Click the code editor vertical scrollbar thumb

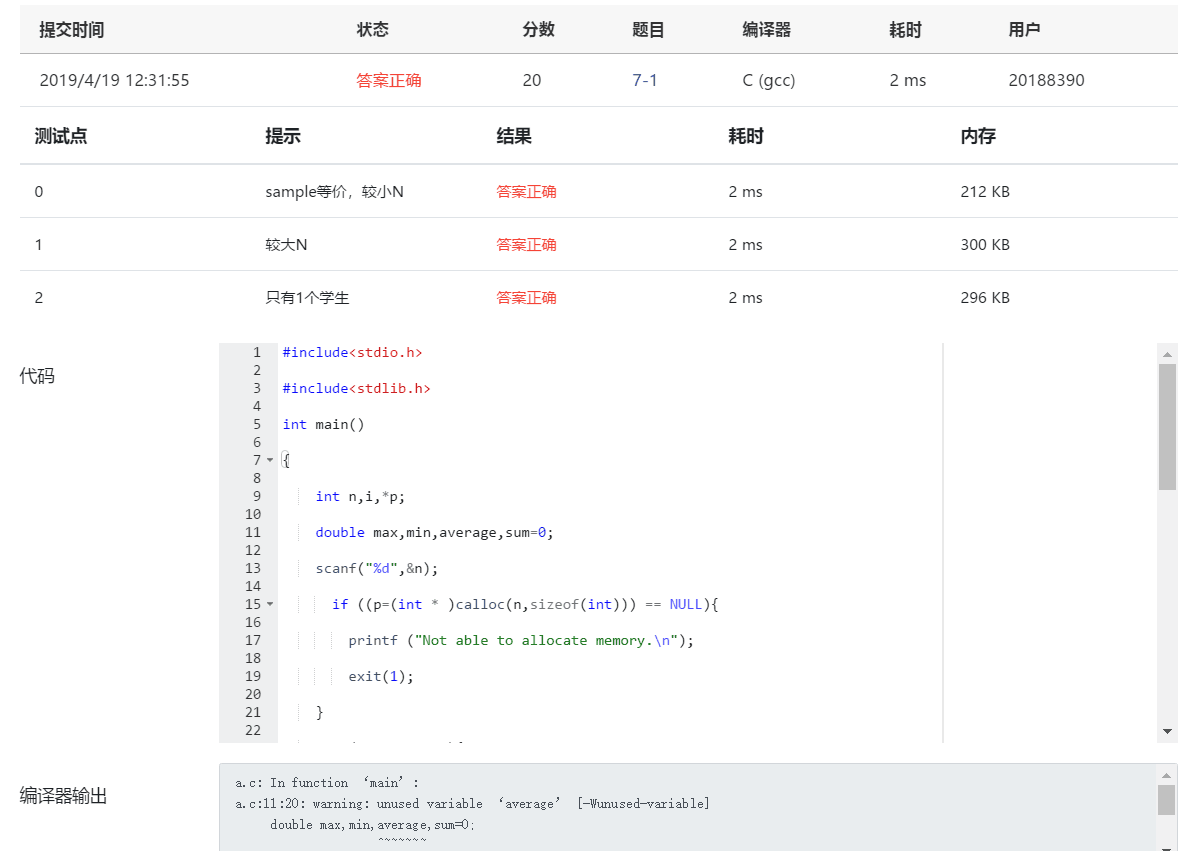[1167, 426]
